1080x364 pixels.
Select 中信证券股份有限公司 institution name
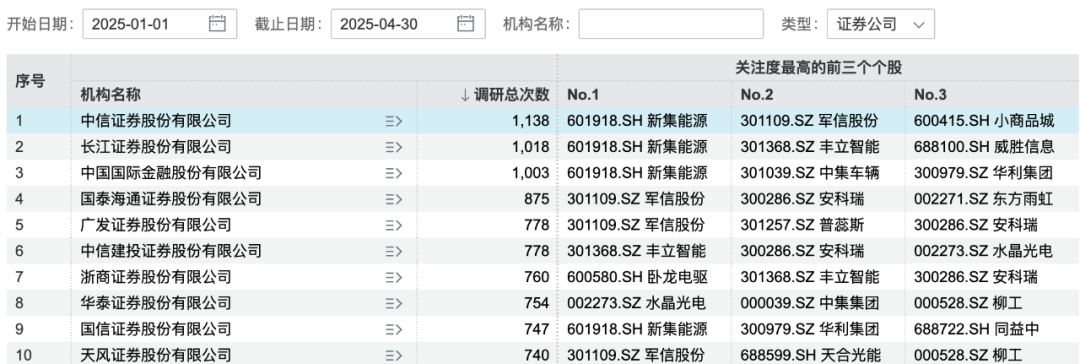(x=156, y=121)
